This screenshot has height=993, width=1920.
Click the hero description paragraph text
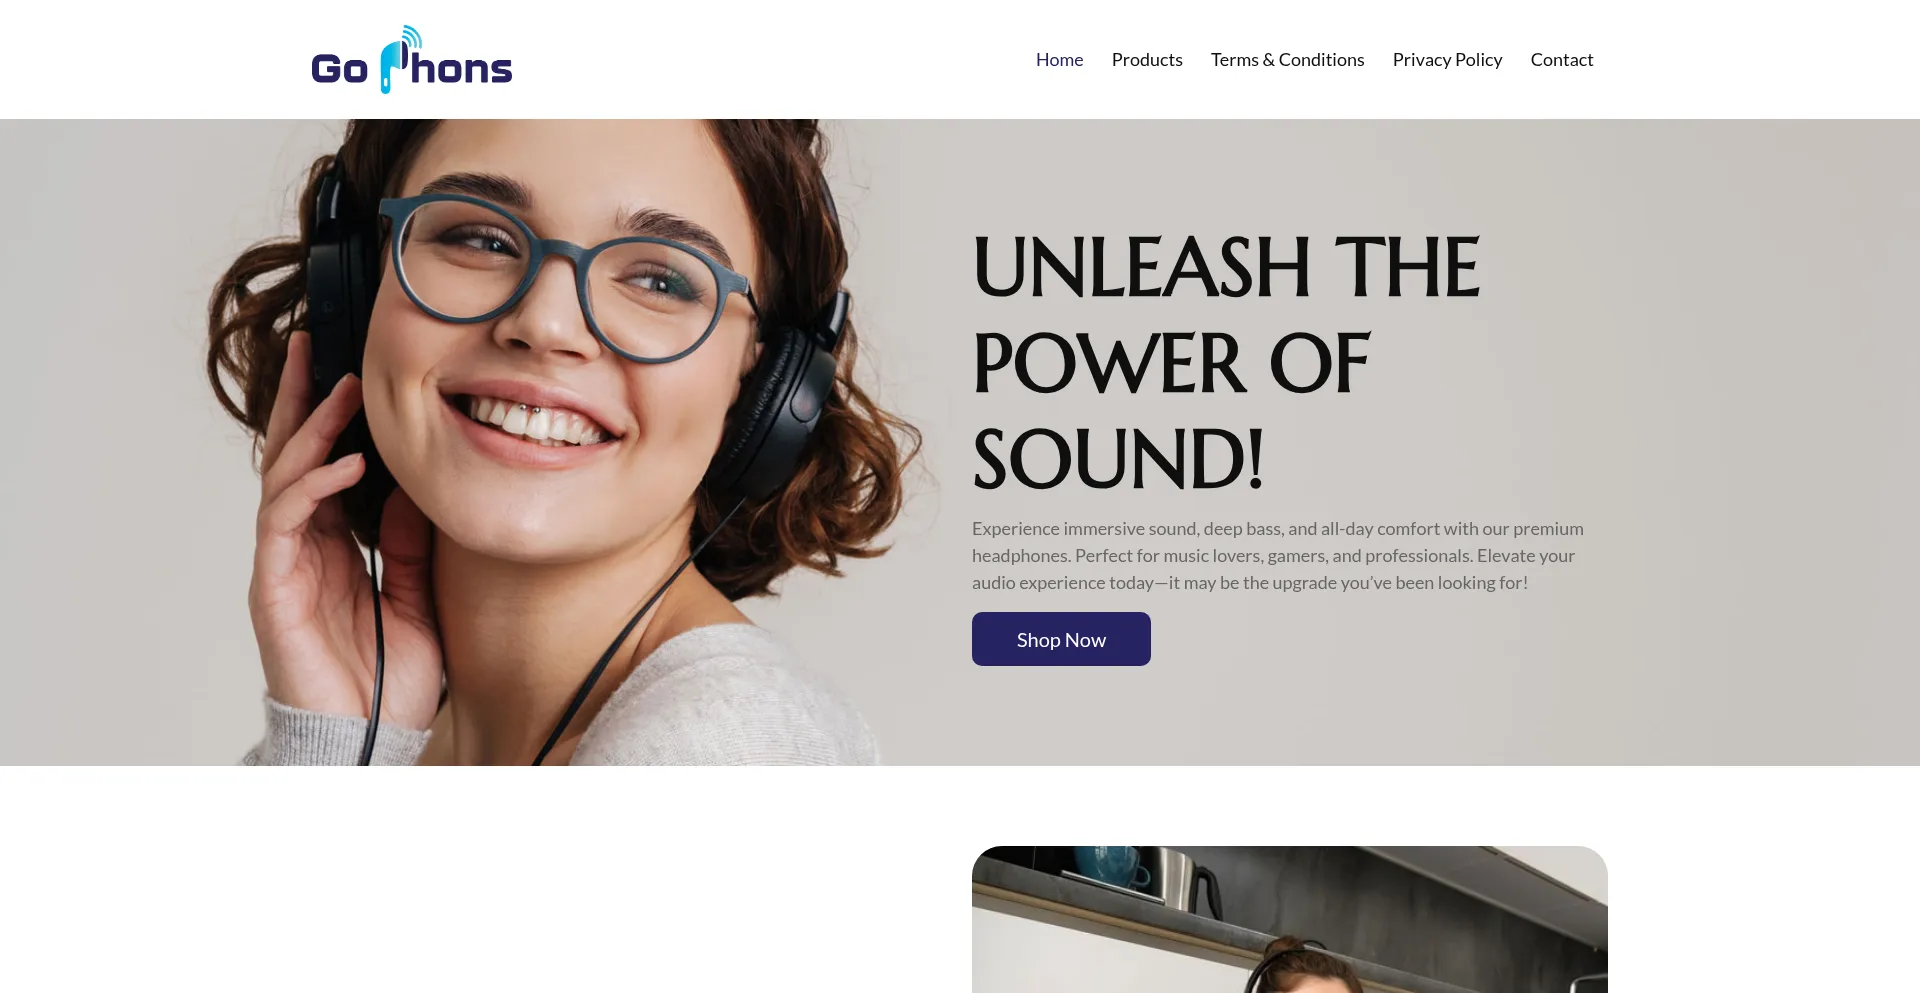pyautogui.click(x=1278, y=555)
